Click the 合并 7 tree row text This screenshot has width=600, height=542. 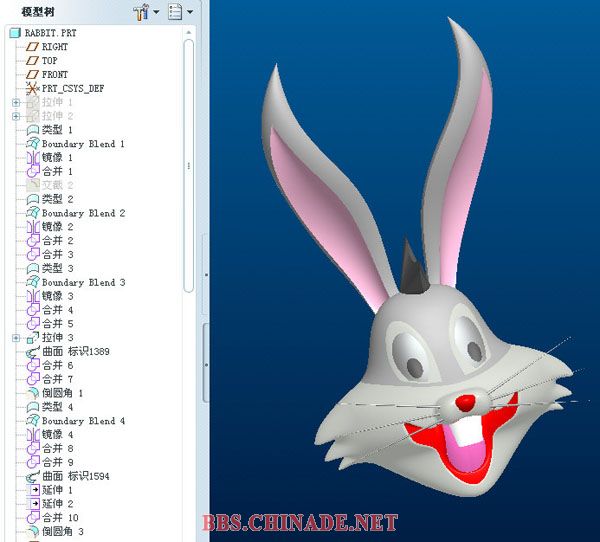coord(57,379)
